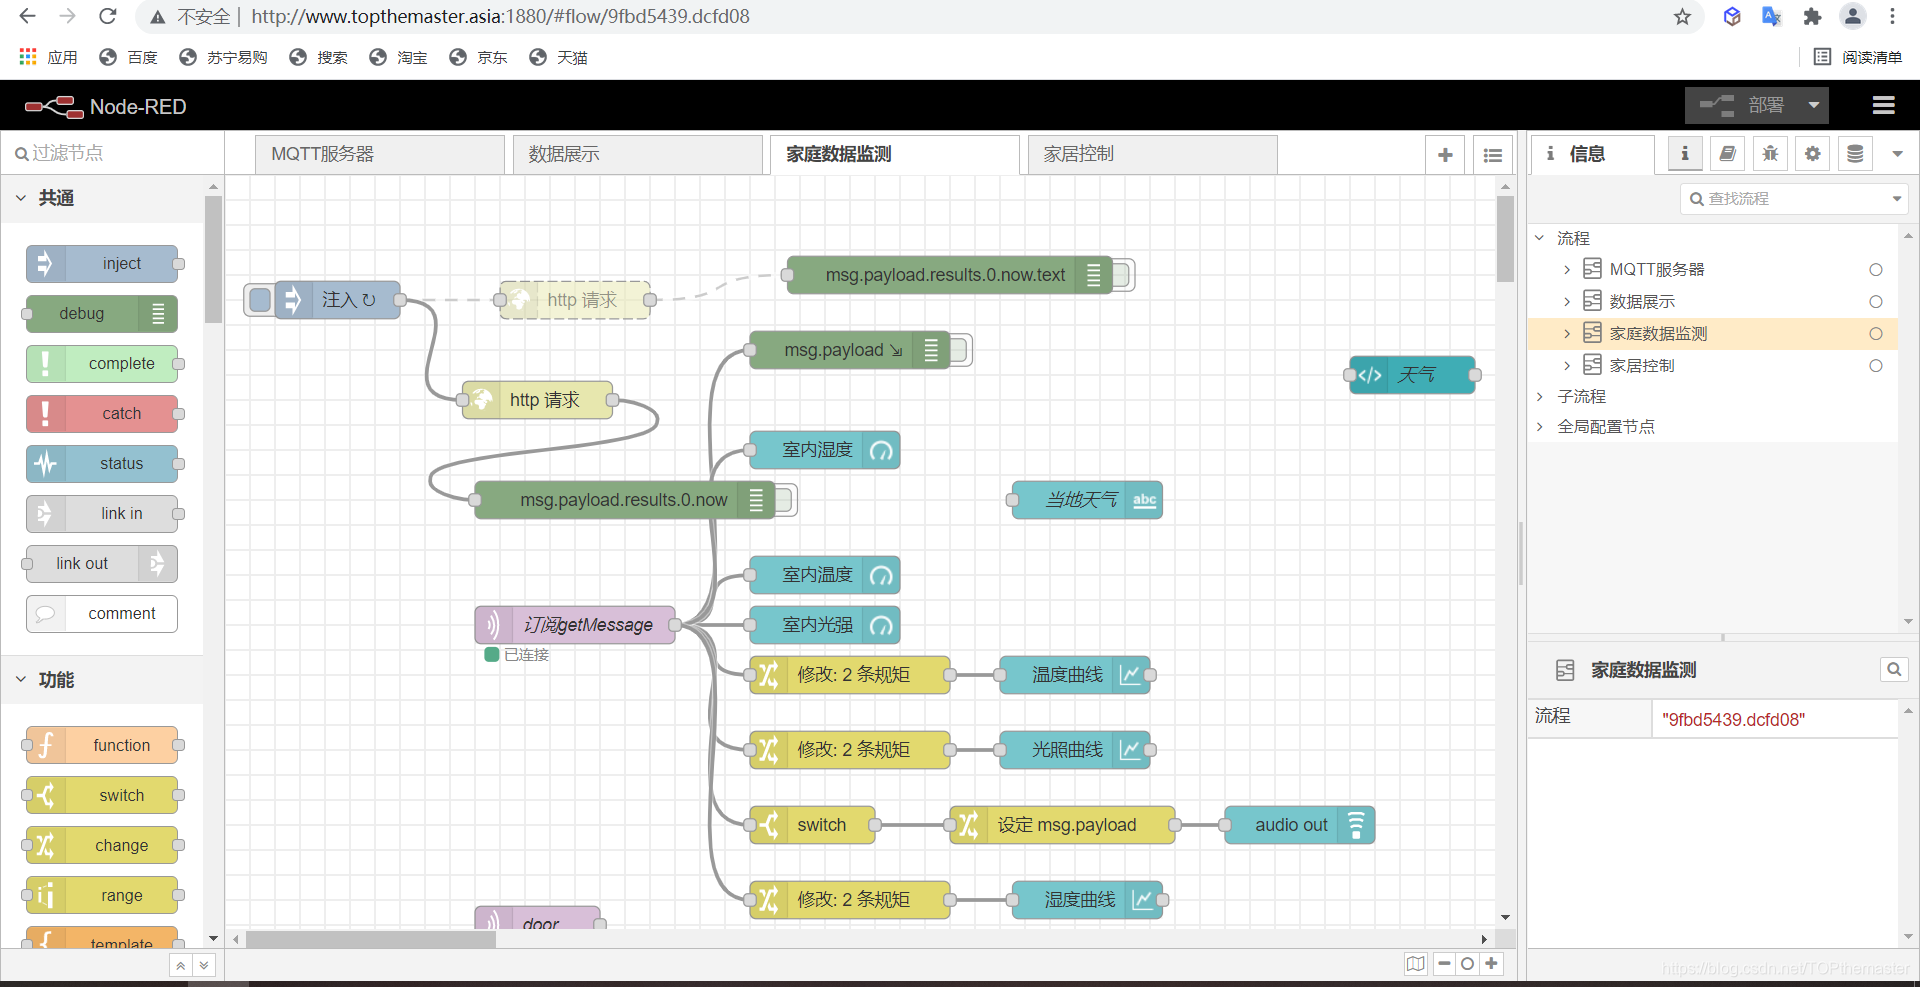Toggle msg.payload.results.0.now.text debug node output
Image resolution: width=1920 pixels, height=987 pixels.
click(1121, 275)
